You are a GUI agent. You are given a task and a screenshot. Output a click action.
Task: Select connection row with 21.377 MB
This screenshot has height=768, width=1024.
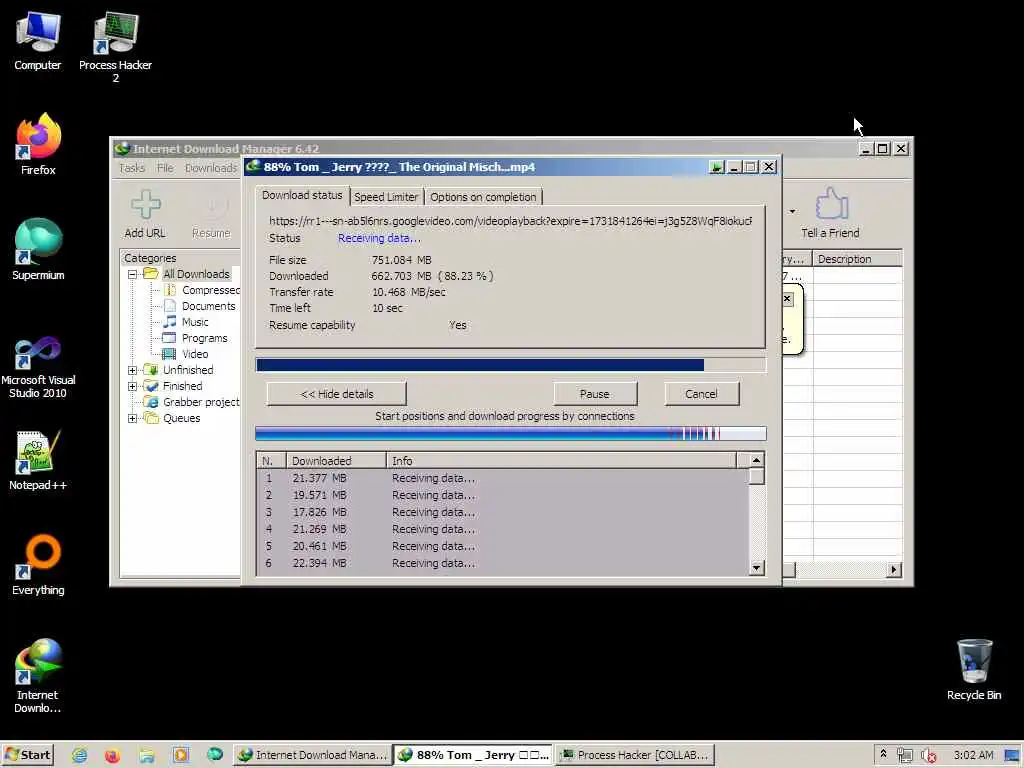(503, 479)
